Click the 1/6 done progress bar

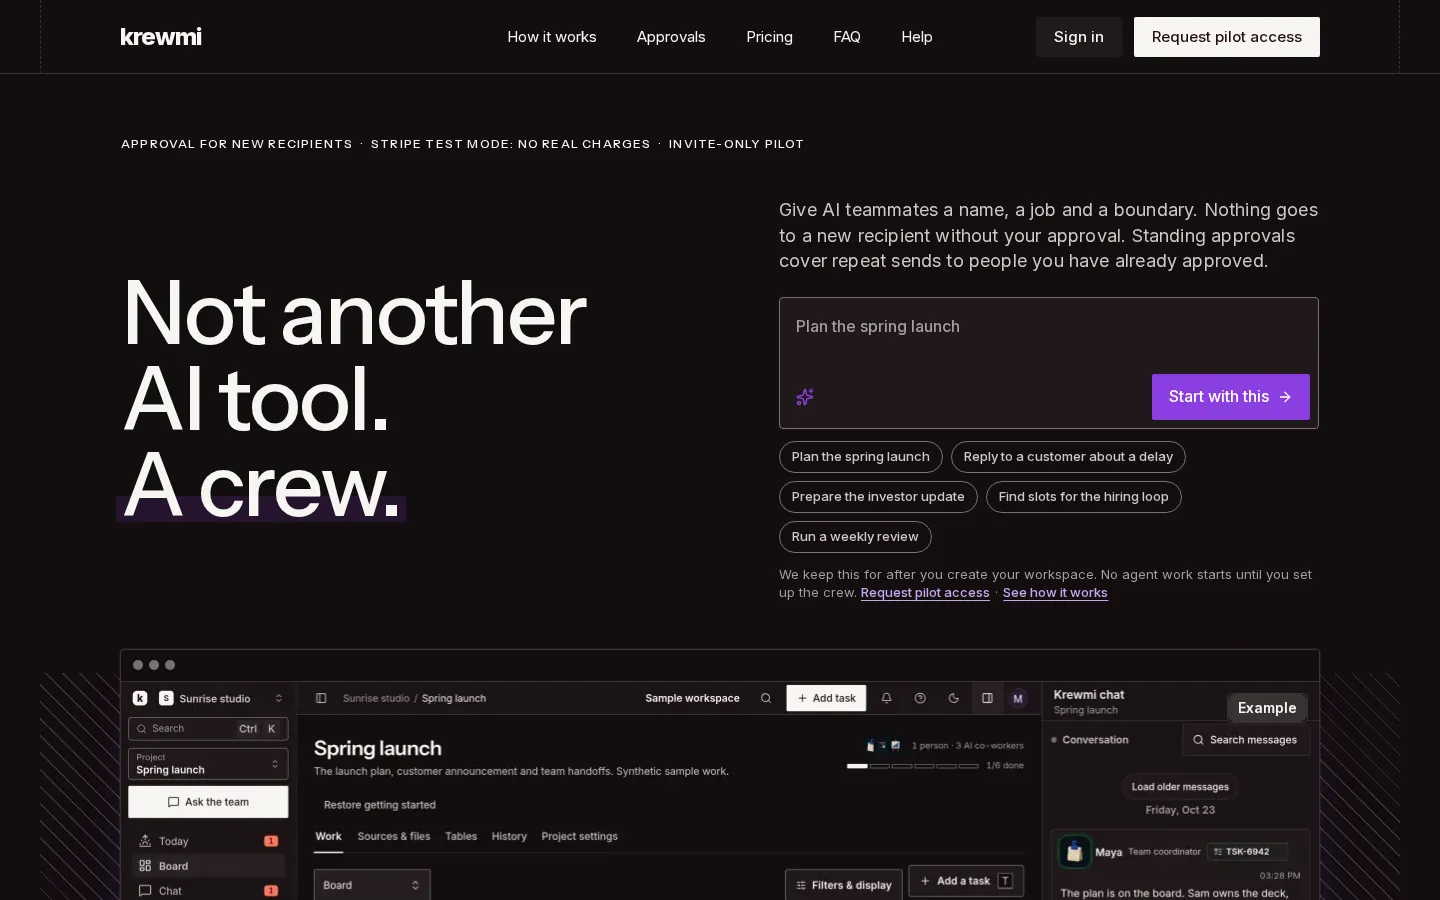[x=913, y=766]
